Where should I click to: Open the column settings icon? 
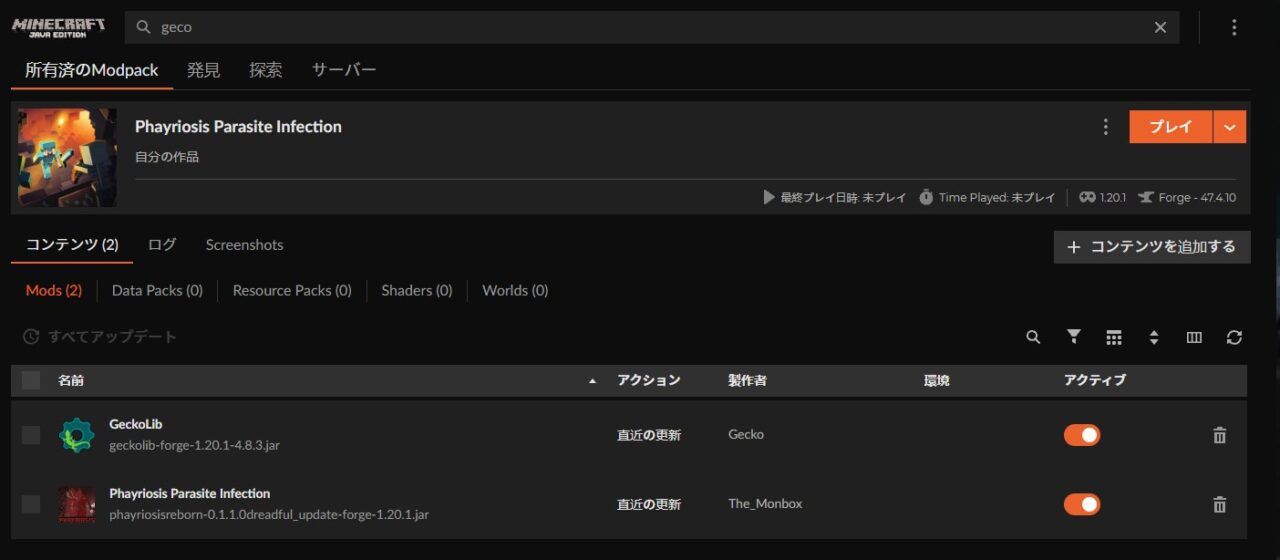point(1194,338)
